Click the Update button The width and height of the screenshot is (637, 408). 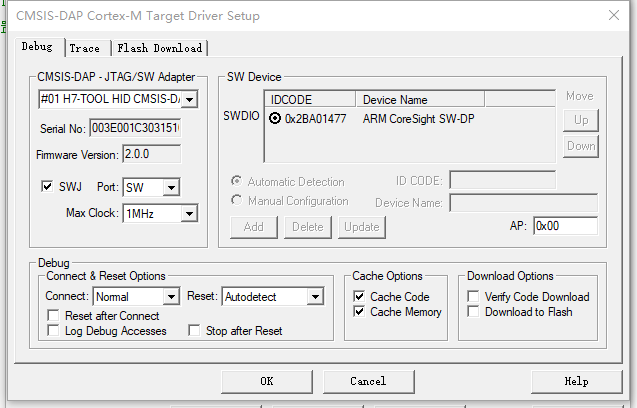362,227
